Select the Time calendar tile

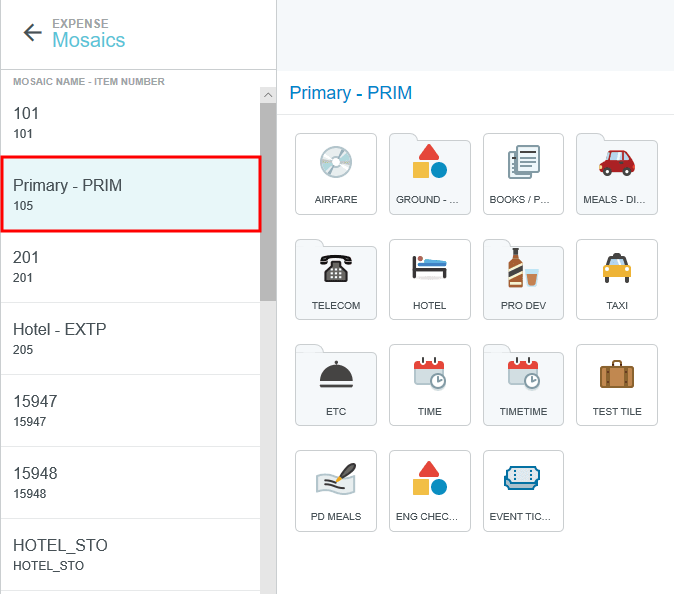coord(429,385)
